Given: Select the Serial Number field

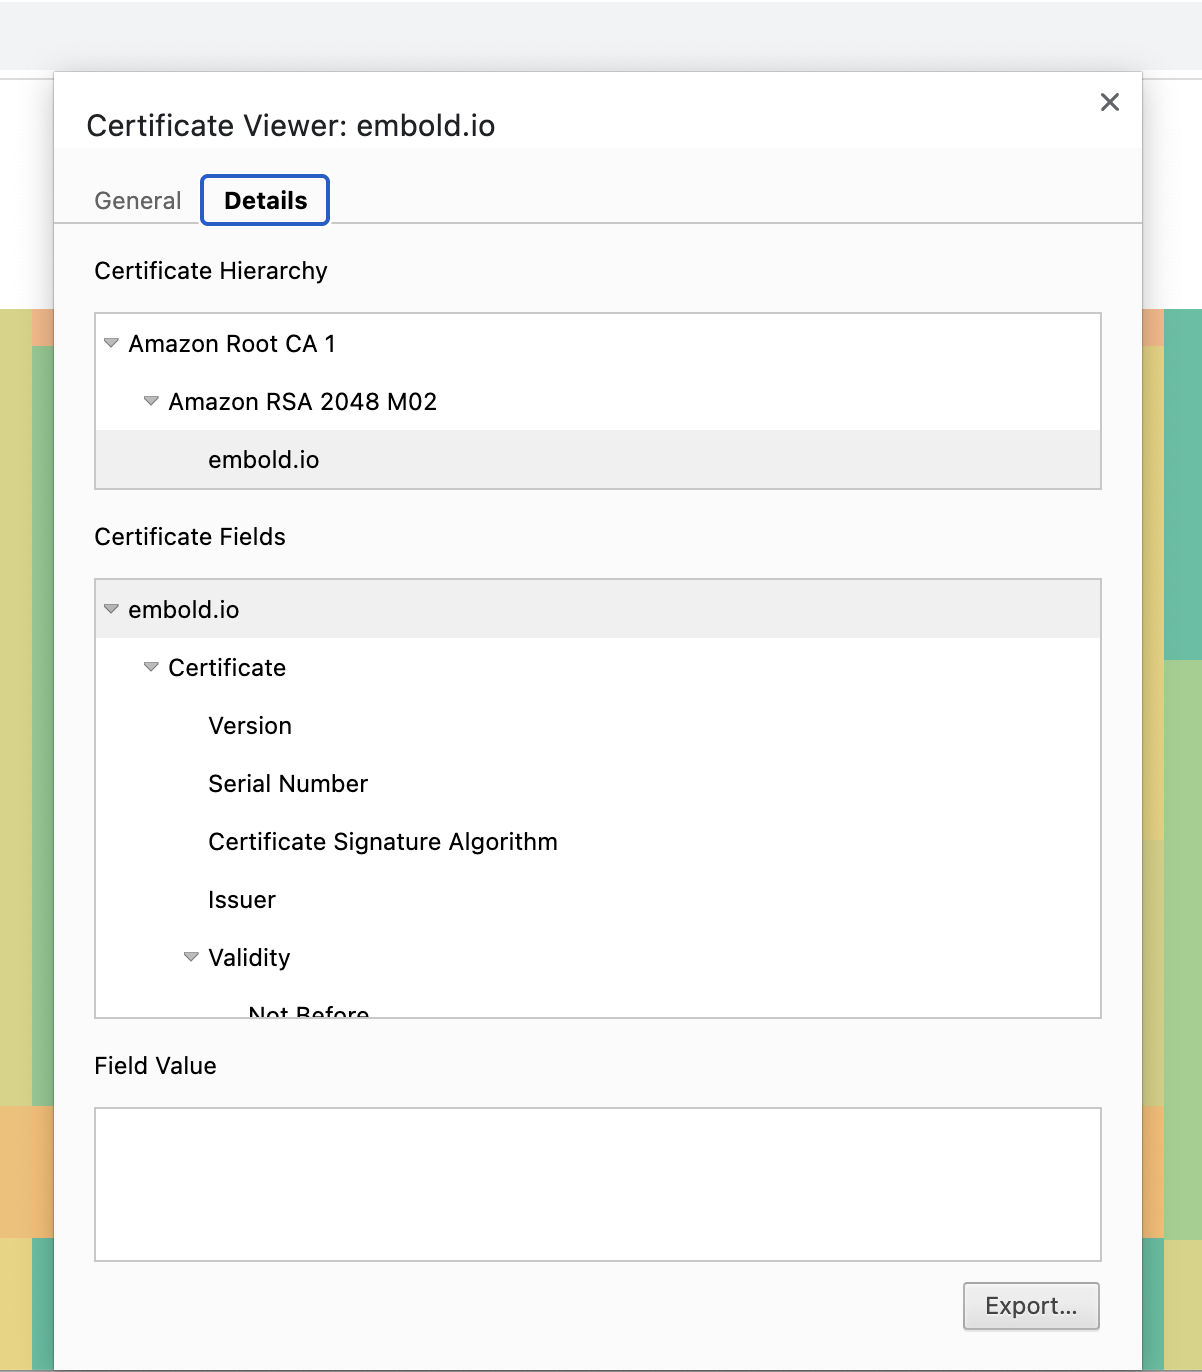Looking at the screenshot, I should pos(598,783).
